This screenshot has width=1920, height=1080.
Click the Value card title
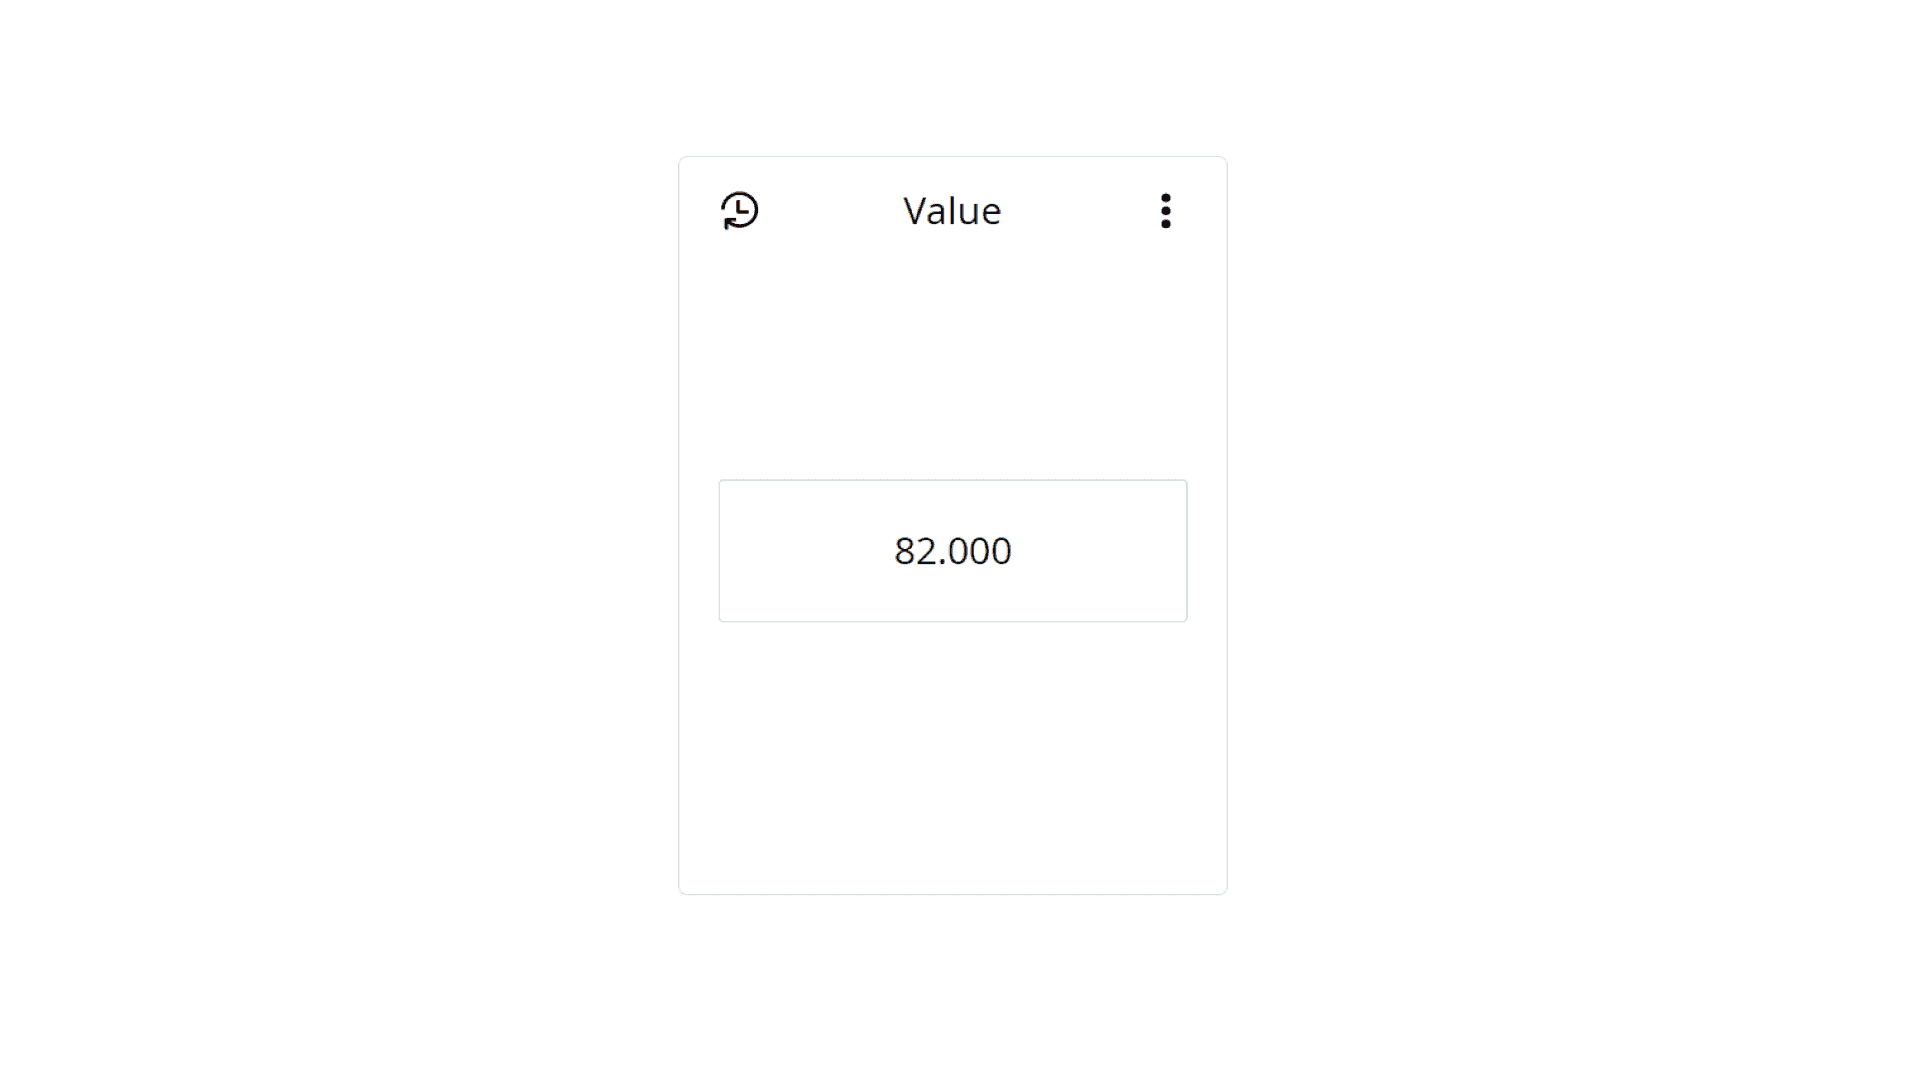pos(952,211)
